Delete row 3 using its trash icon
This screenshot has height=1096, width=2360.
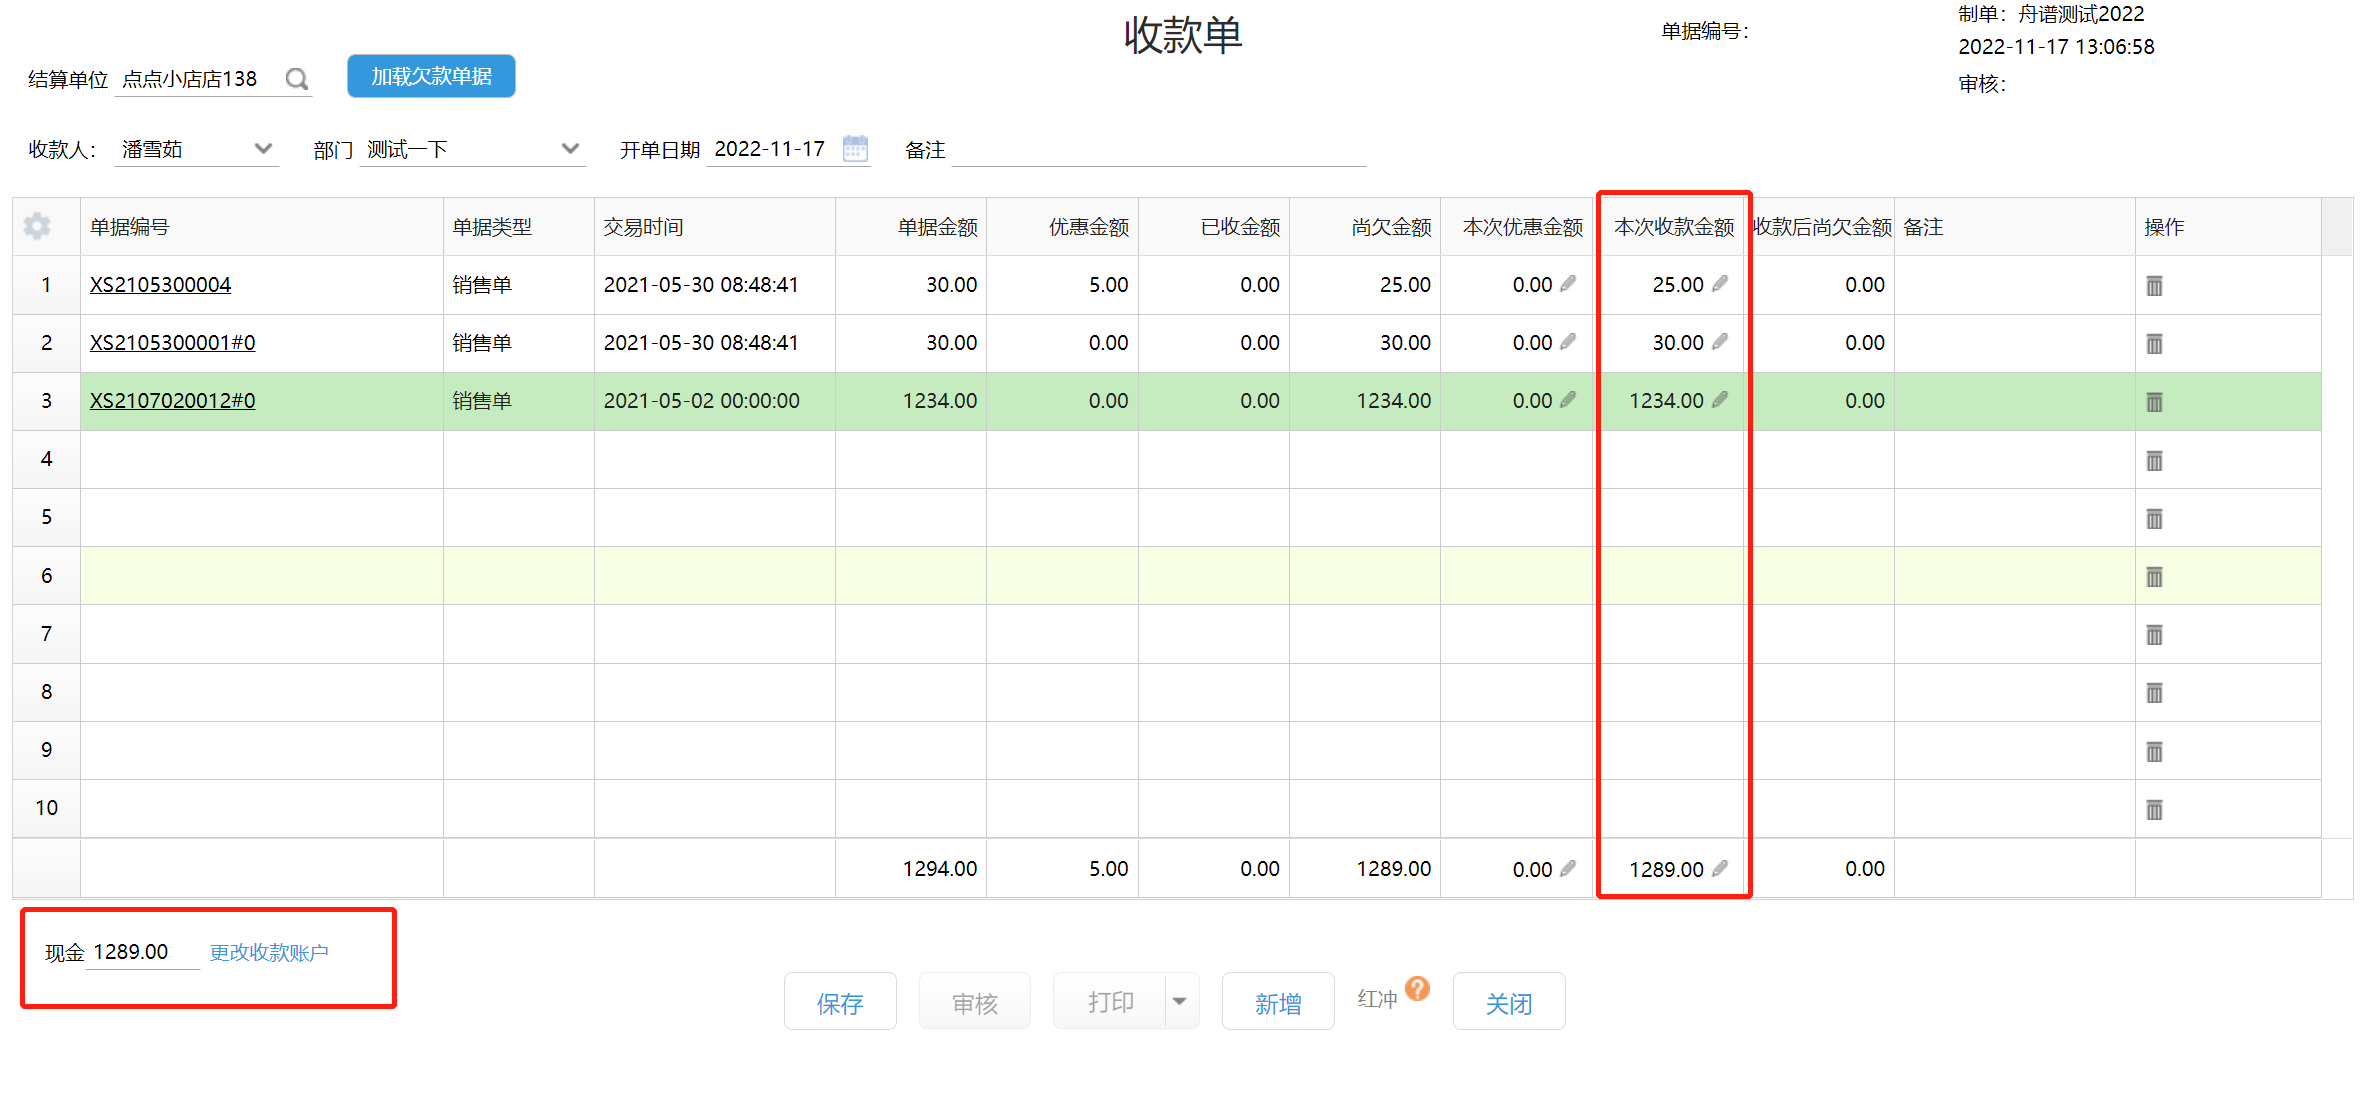2154,402
